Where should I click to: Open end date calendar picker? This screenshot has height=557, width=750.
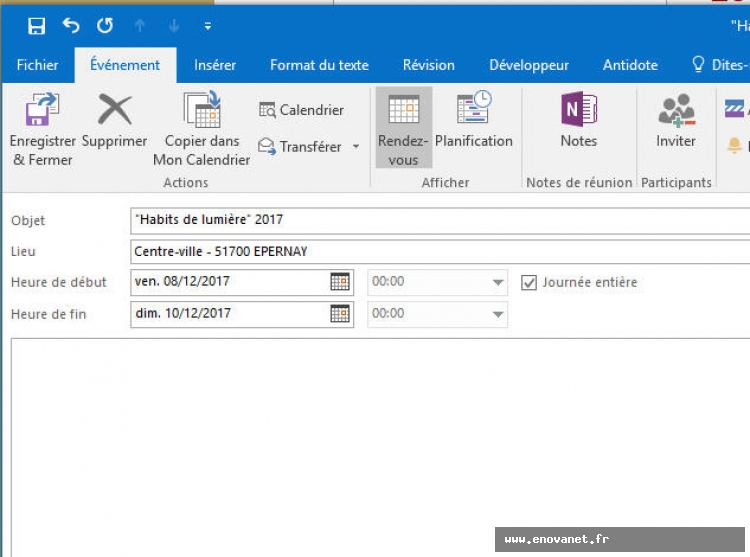tap(340, 314)
